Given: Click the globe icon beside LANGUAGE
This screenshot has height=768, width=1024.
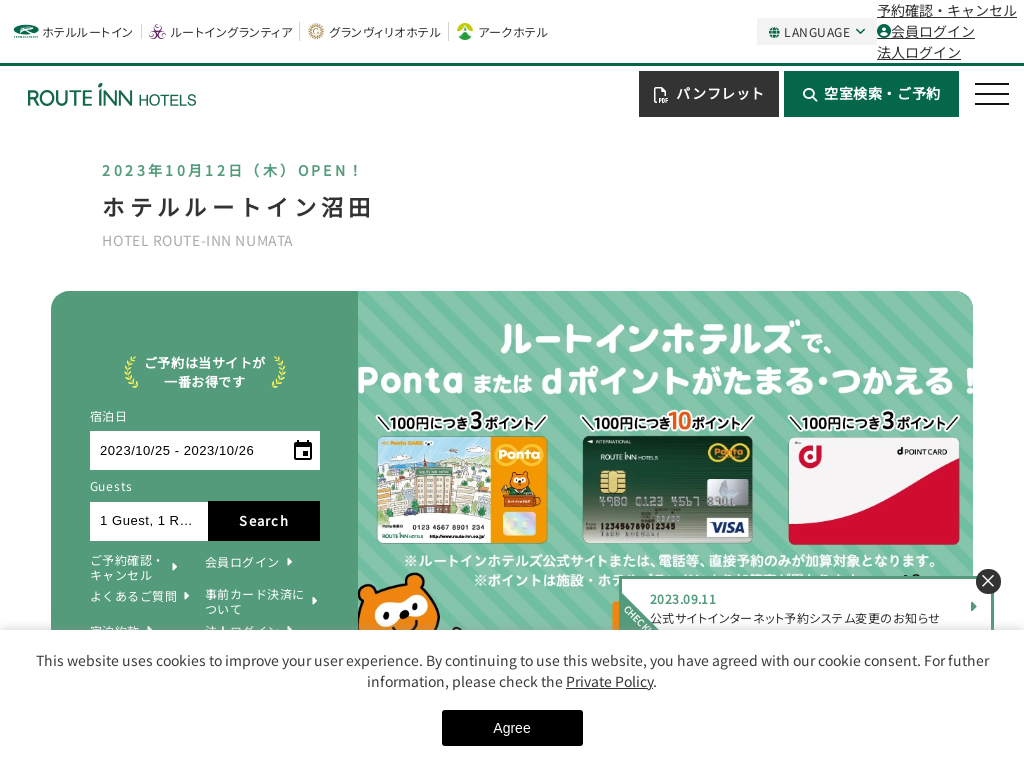Looking at the screenshot, I should (774, 33).
